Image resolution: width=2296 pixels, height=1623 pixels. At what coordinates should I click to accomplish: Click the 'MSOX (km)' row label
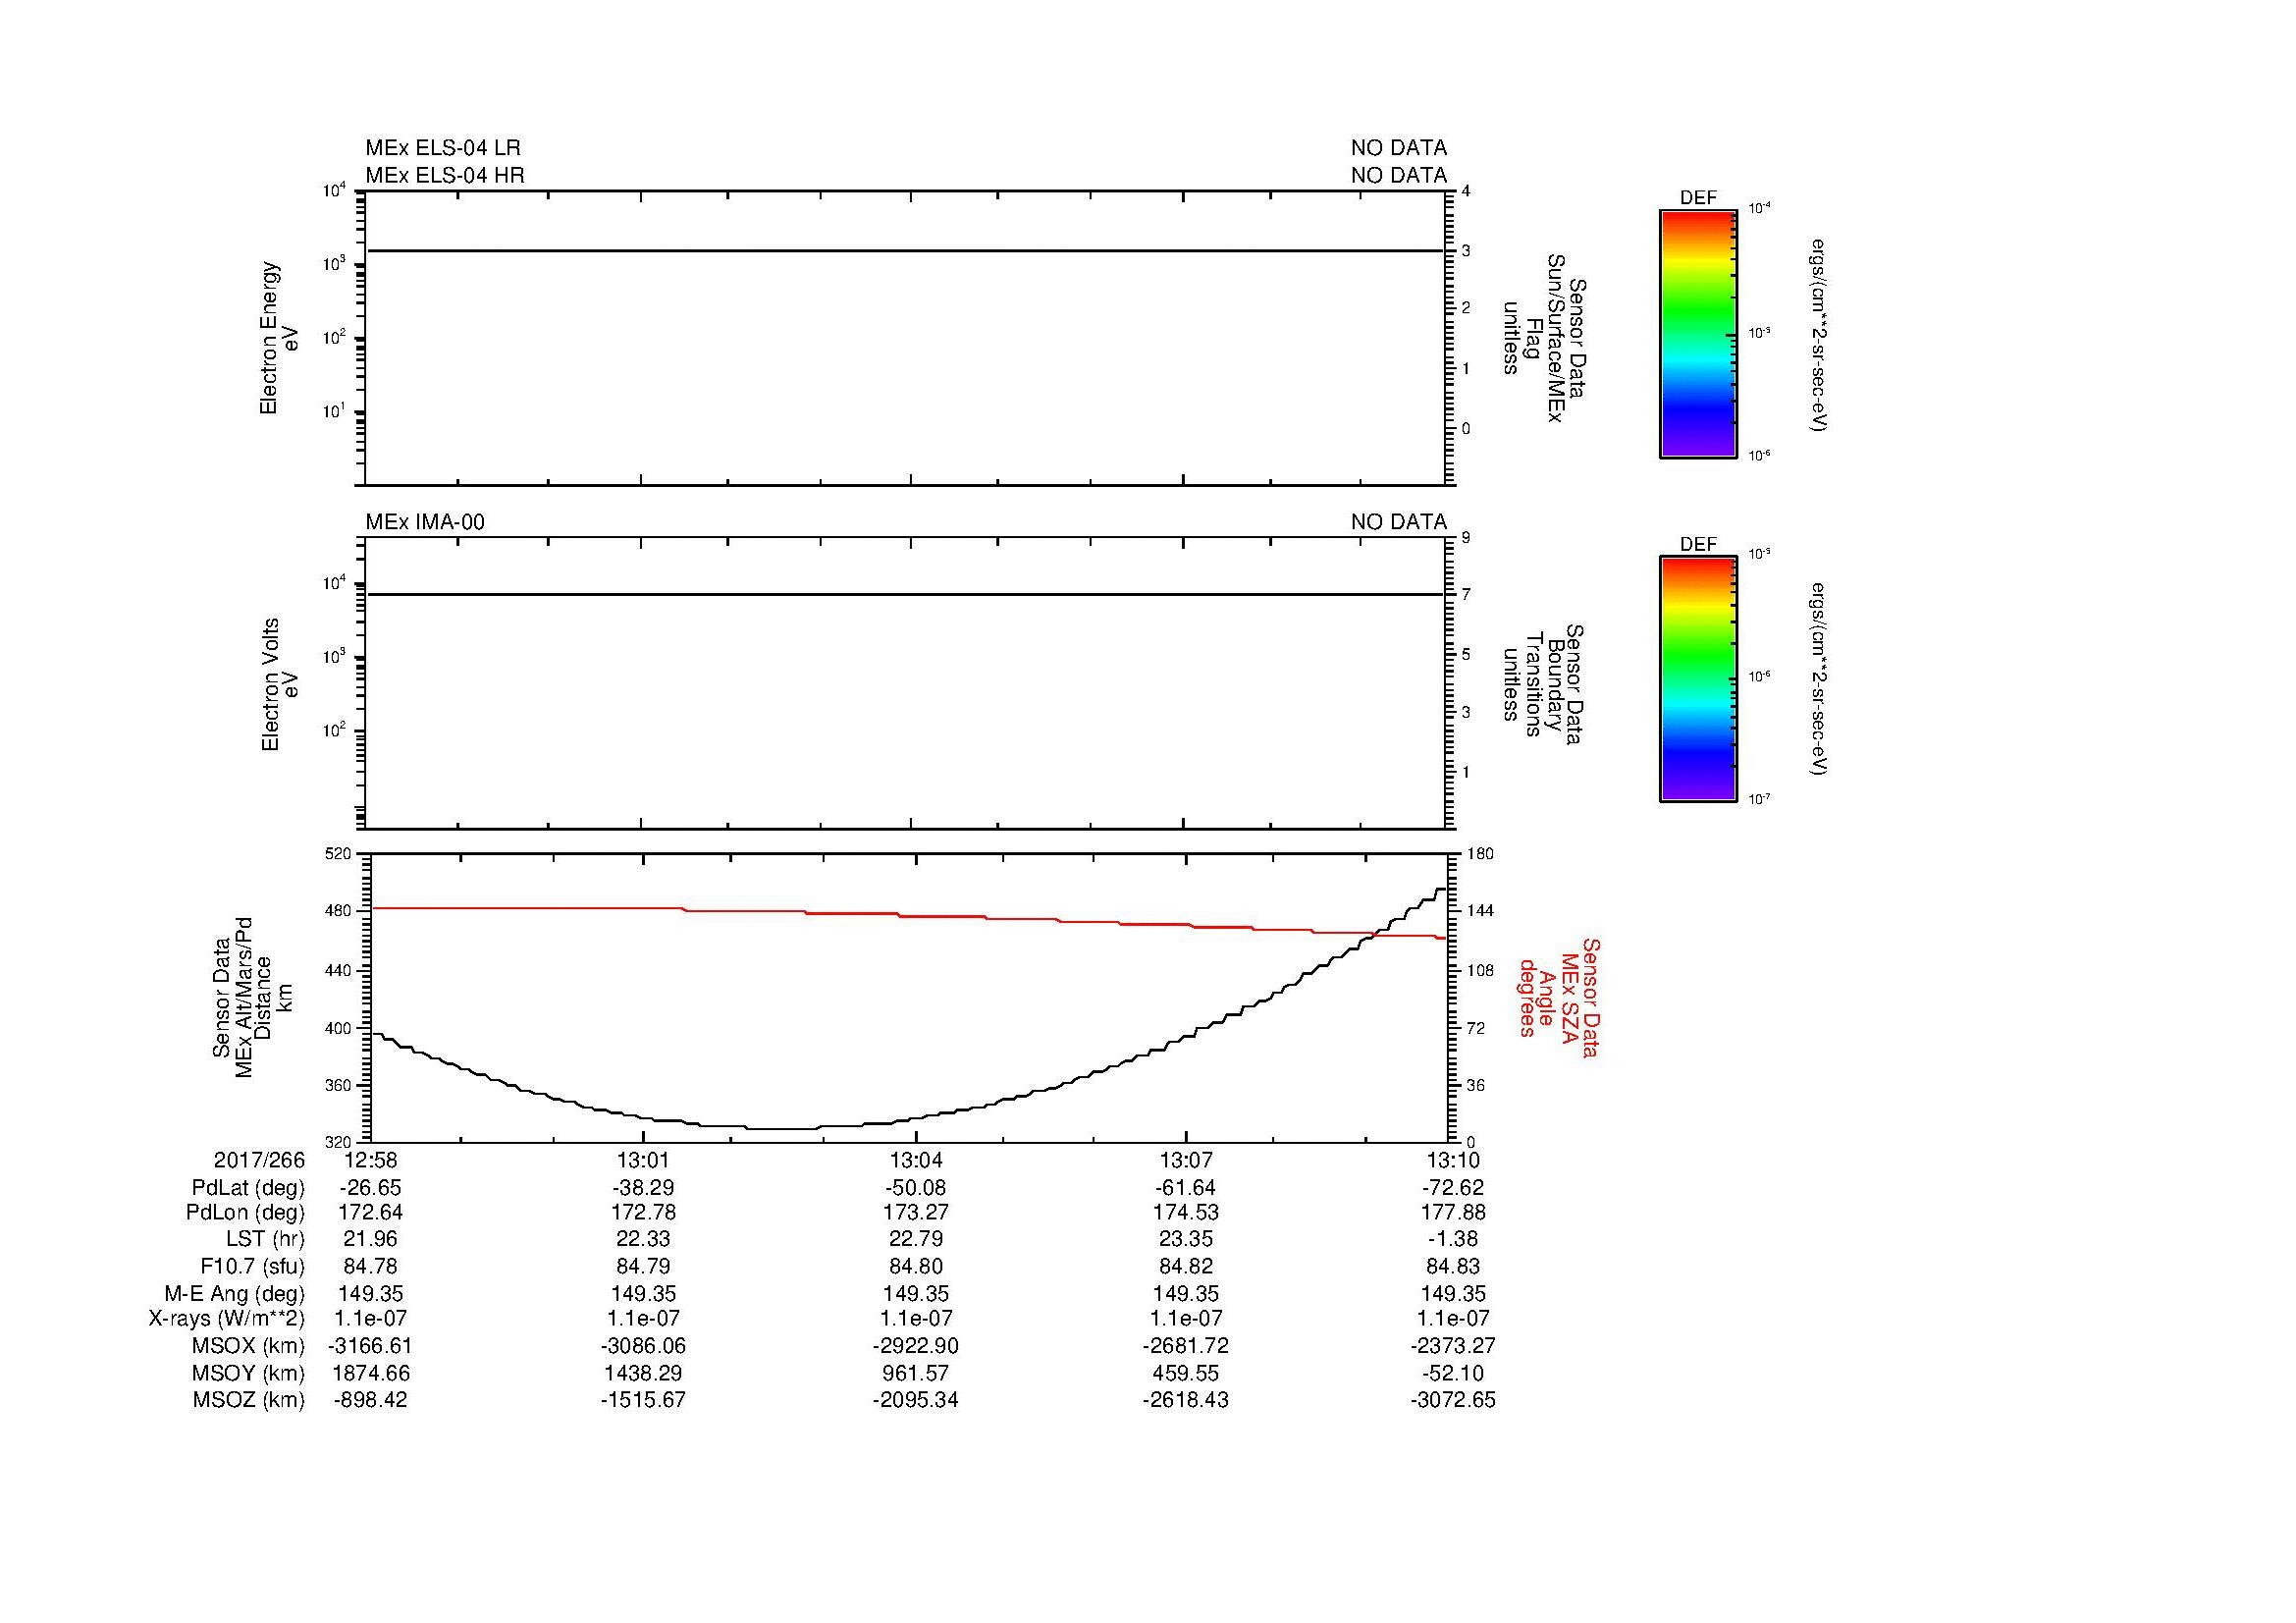click(x=249, y=1347)
